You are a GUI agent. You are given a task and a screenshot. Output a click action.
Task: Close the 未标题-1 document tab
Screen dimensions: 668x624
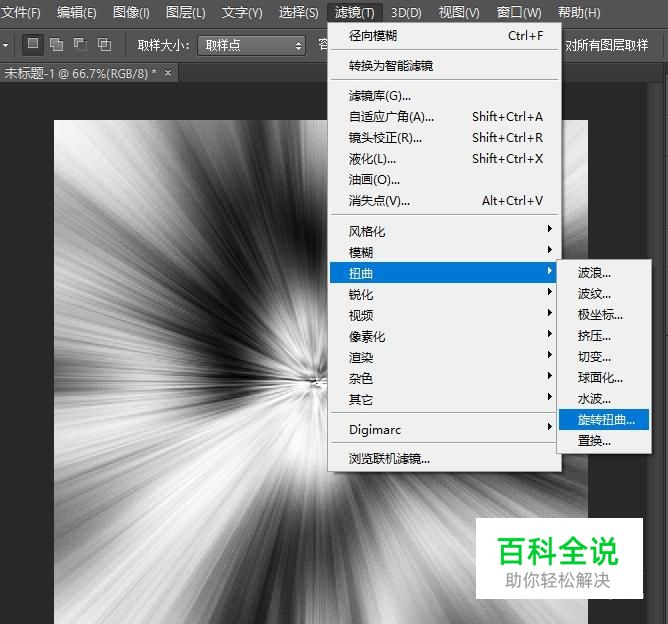point(168,73)
